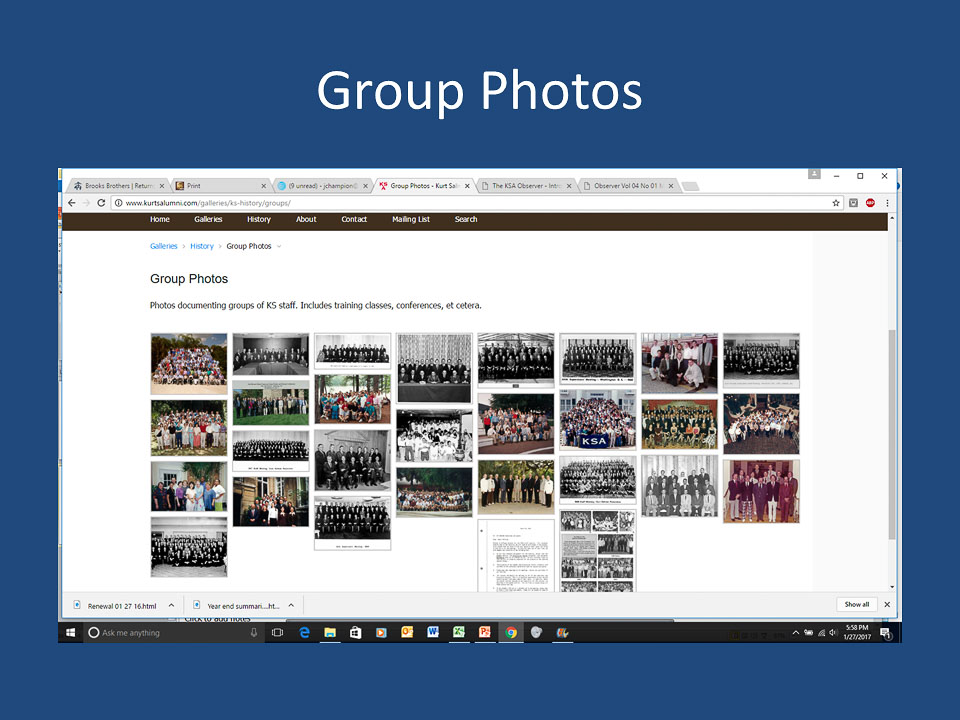
Task: Expand options for Renewal 01 27 16.html download
Action: (171, 605)
